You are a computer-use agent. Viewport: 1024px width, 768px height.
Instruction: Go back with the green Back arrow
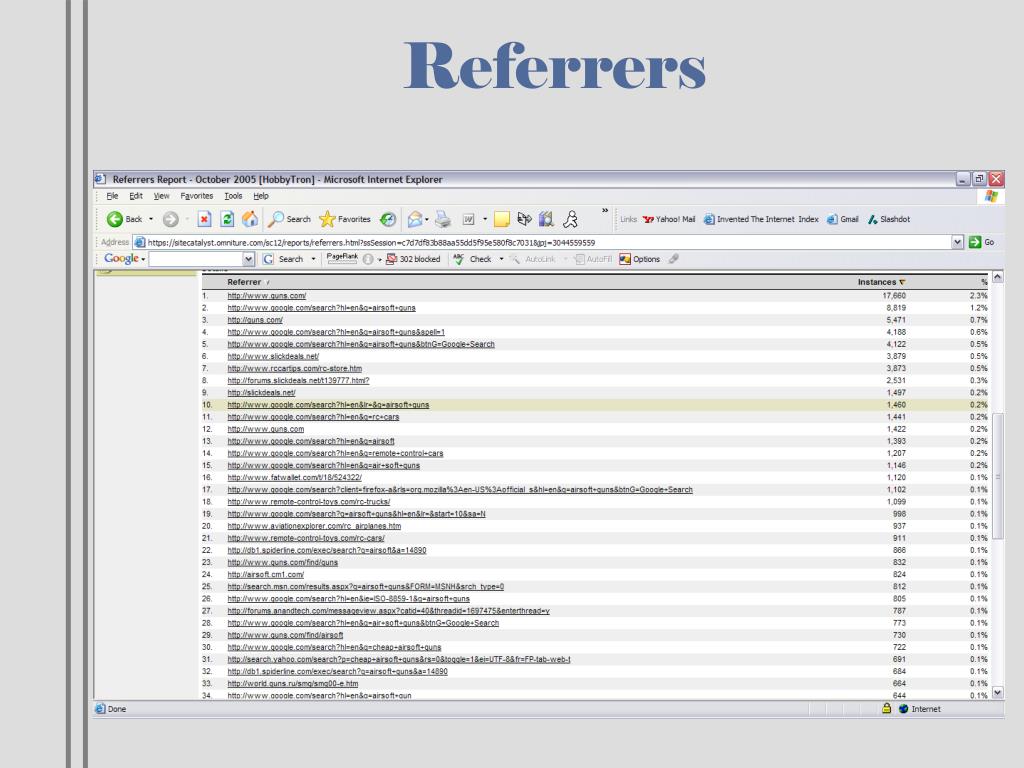(115, 219)
